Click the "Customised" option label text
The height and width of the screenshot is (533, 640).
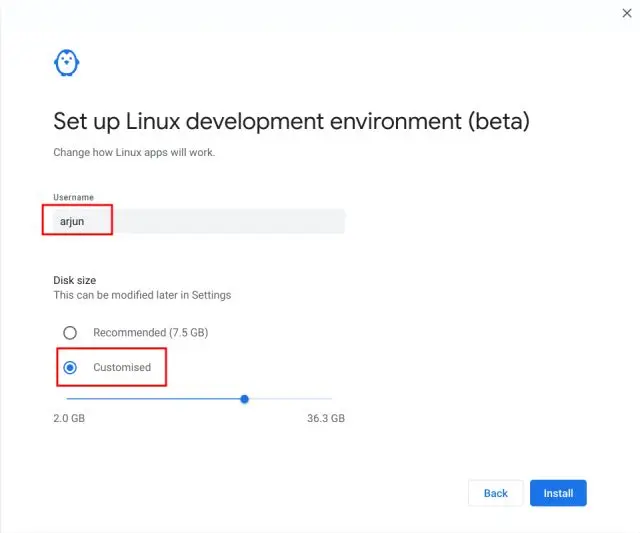tap(122, 368)
